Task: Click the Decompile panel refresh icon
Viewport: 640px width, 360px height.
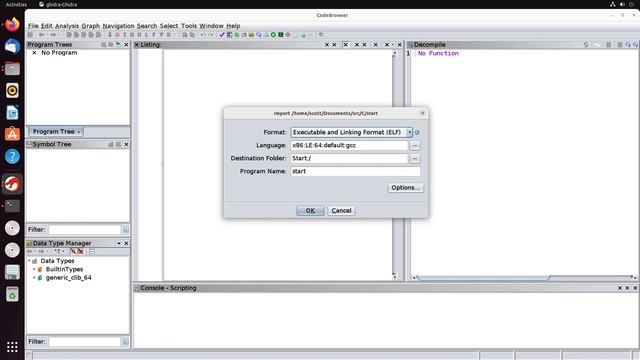Action: click(x=586, y=44)
